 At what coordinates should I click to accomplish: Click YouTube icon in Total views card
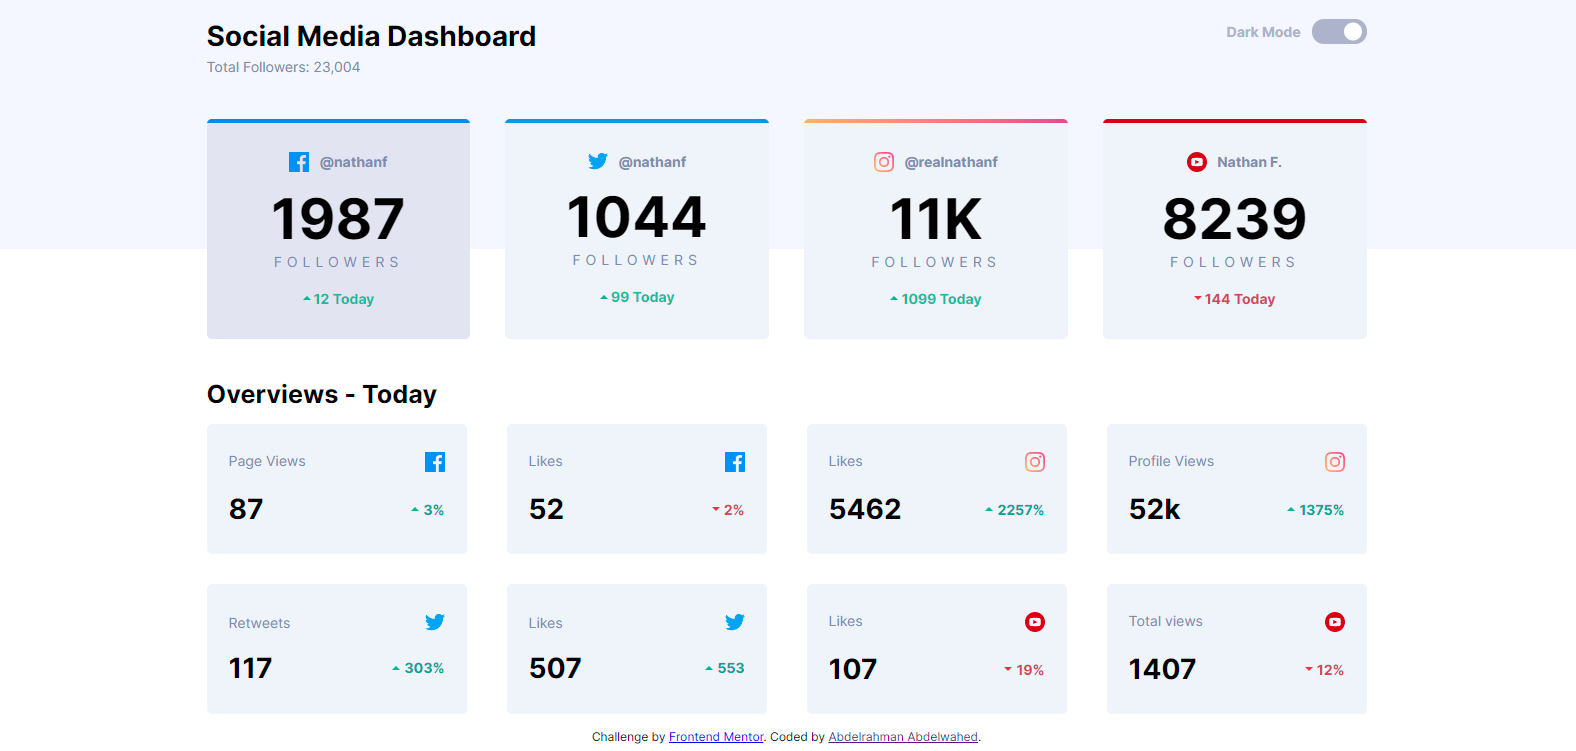[1335, 622]
